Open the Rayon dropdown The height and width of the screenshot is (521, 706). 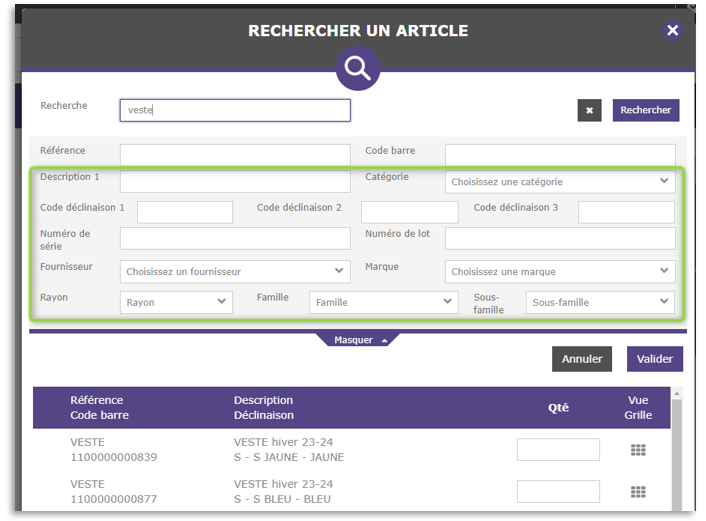pyautogui.click(x=176, y=302)
